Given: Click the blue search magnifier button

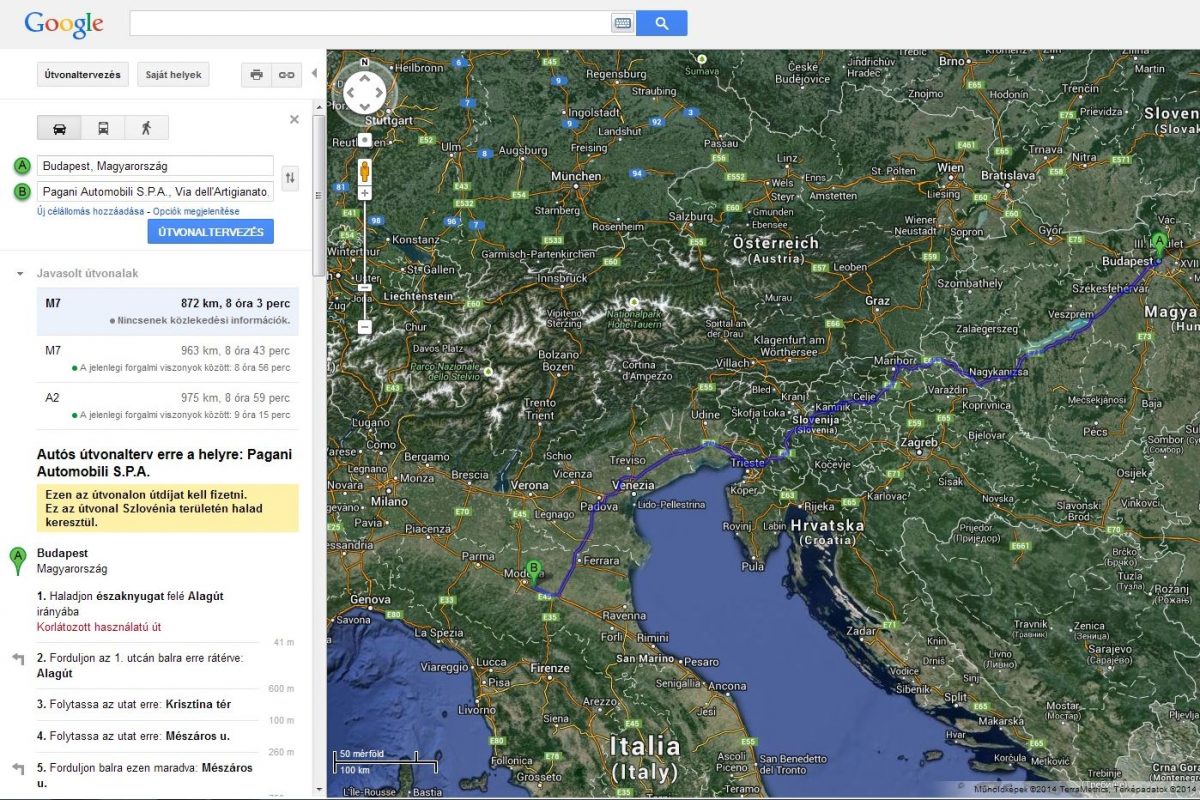Looking at the screenshot, I should click(661, 23).
